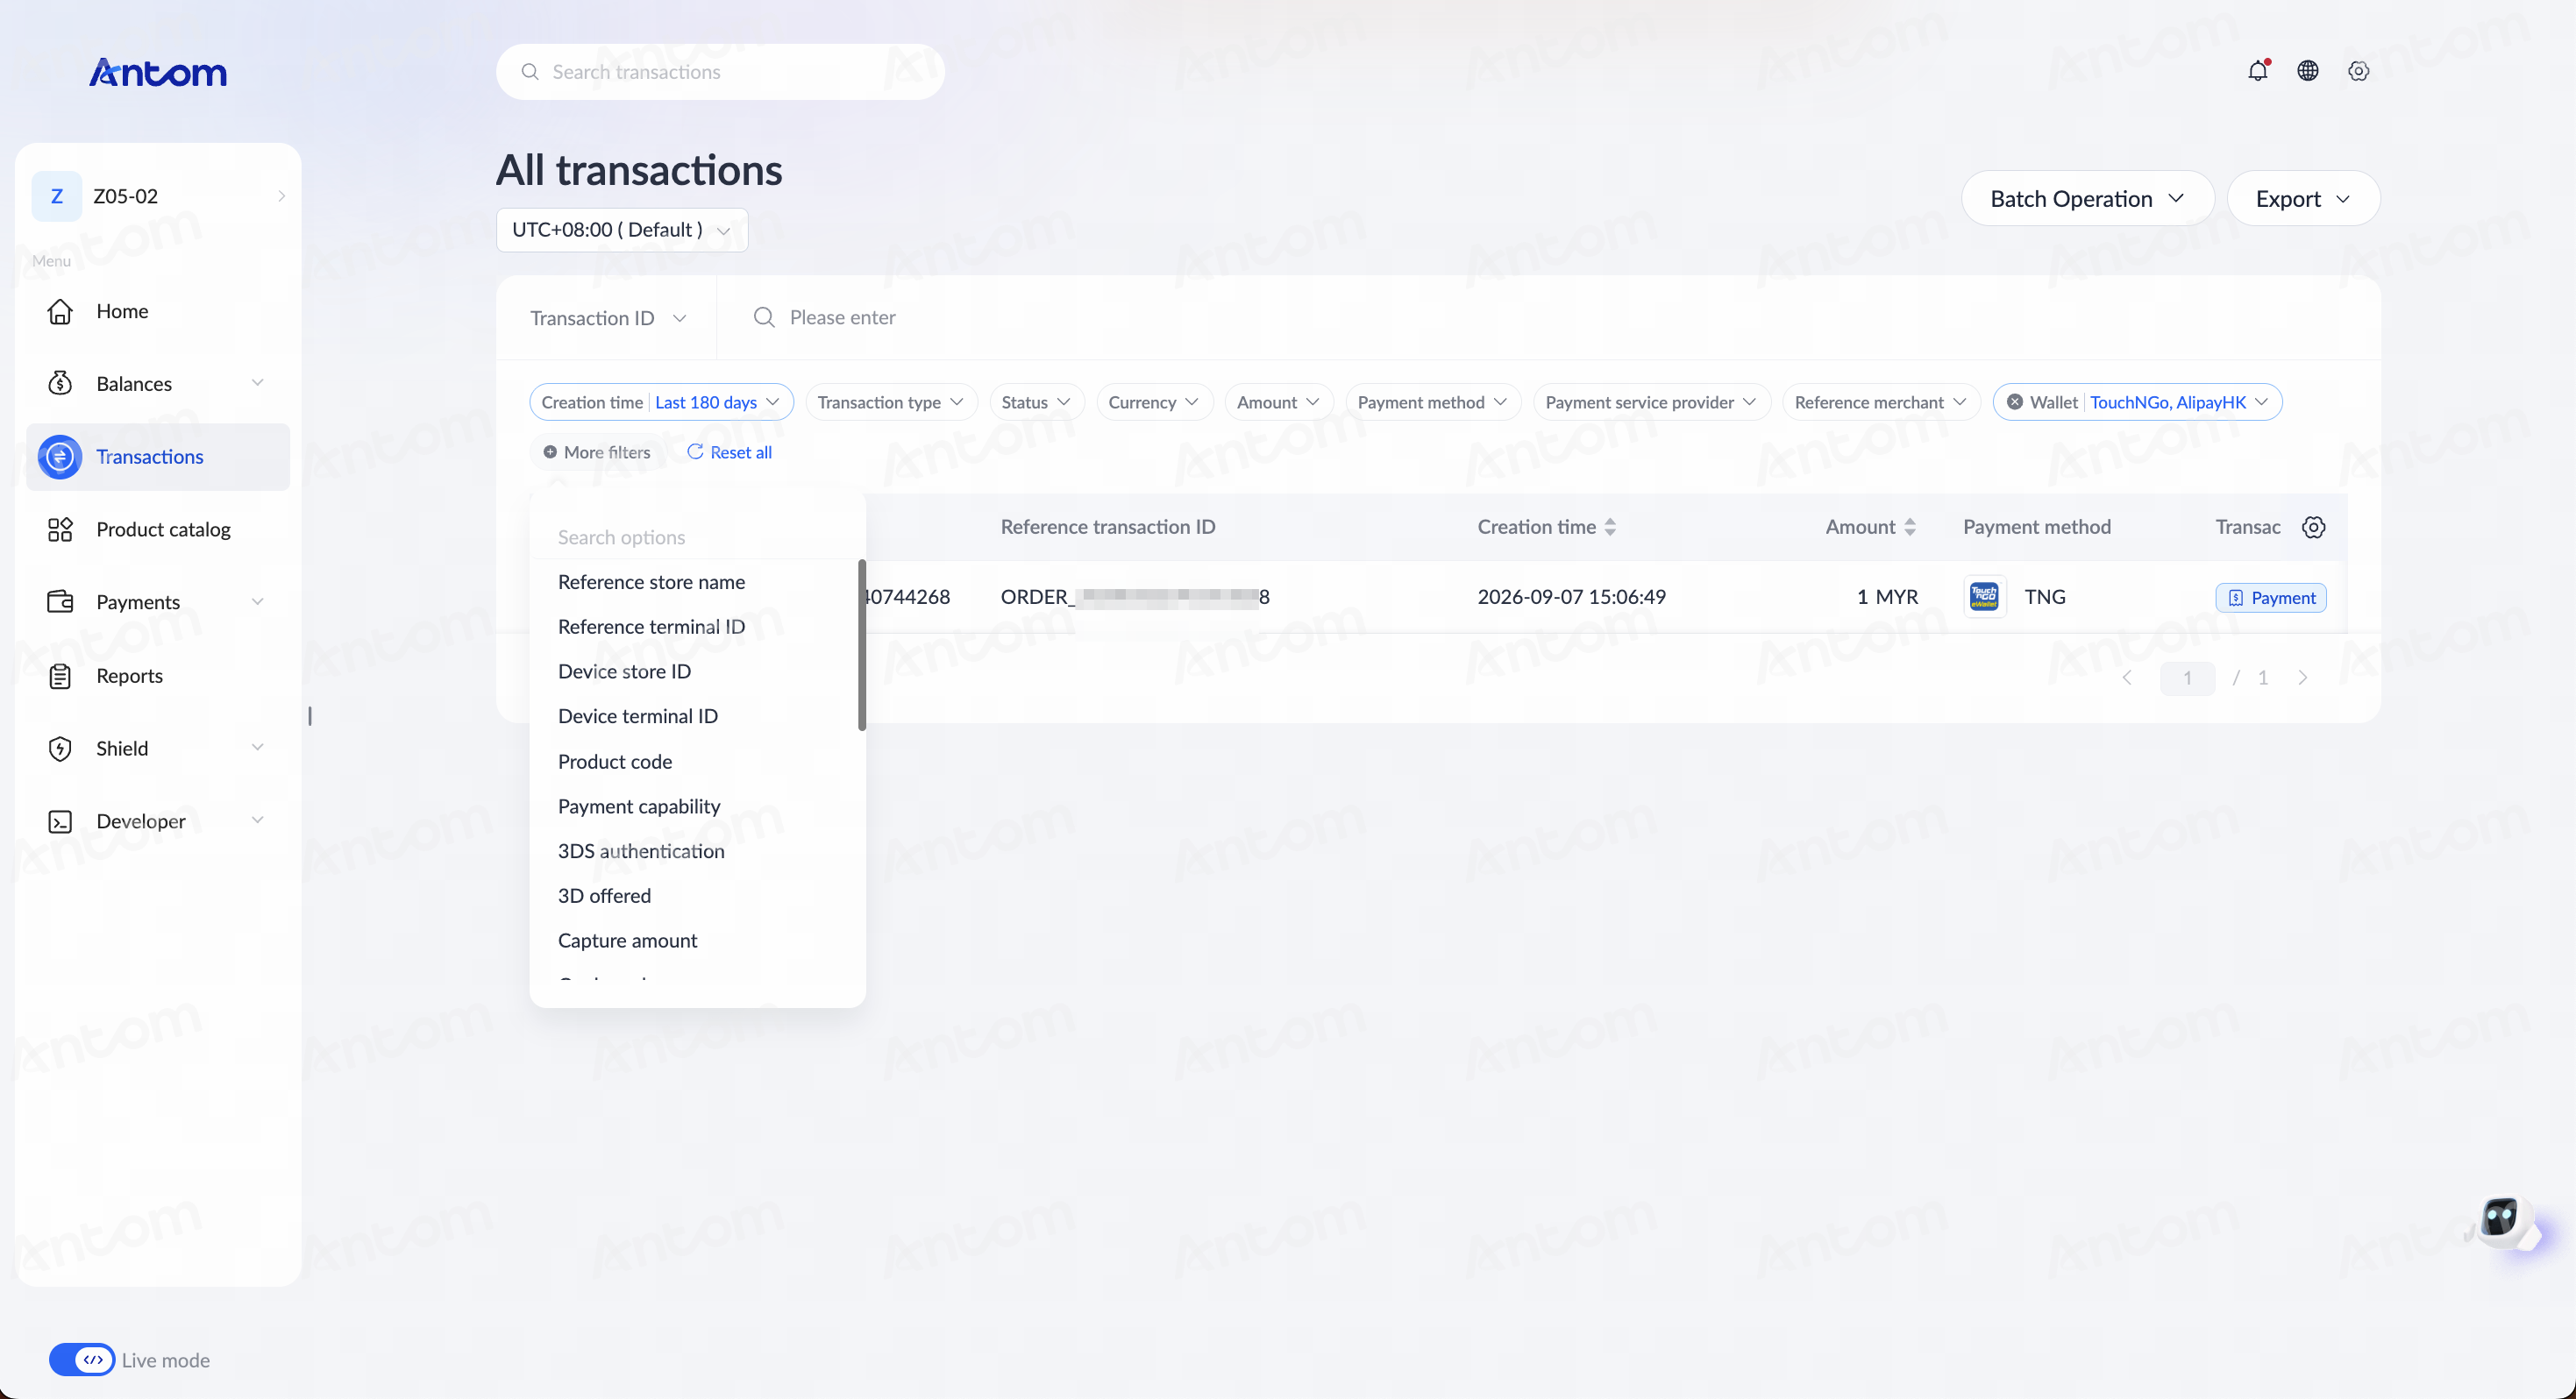
Task: Open settings gear icon in header
Action: click(2359, 71)
